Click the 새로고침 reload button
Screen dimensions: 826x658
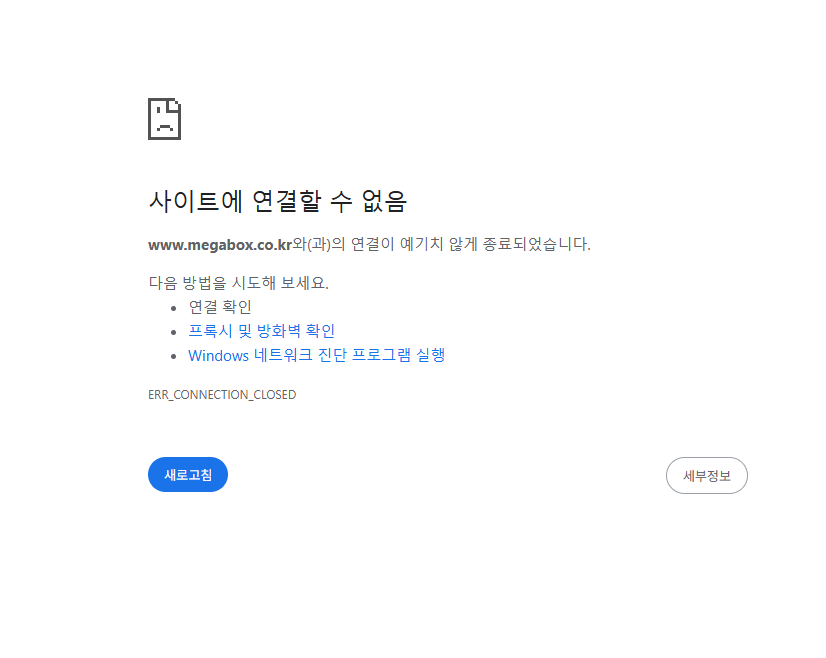[188, 475]
